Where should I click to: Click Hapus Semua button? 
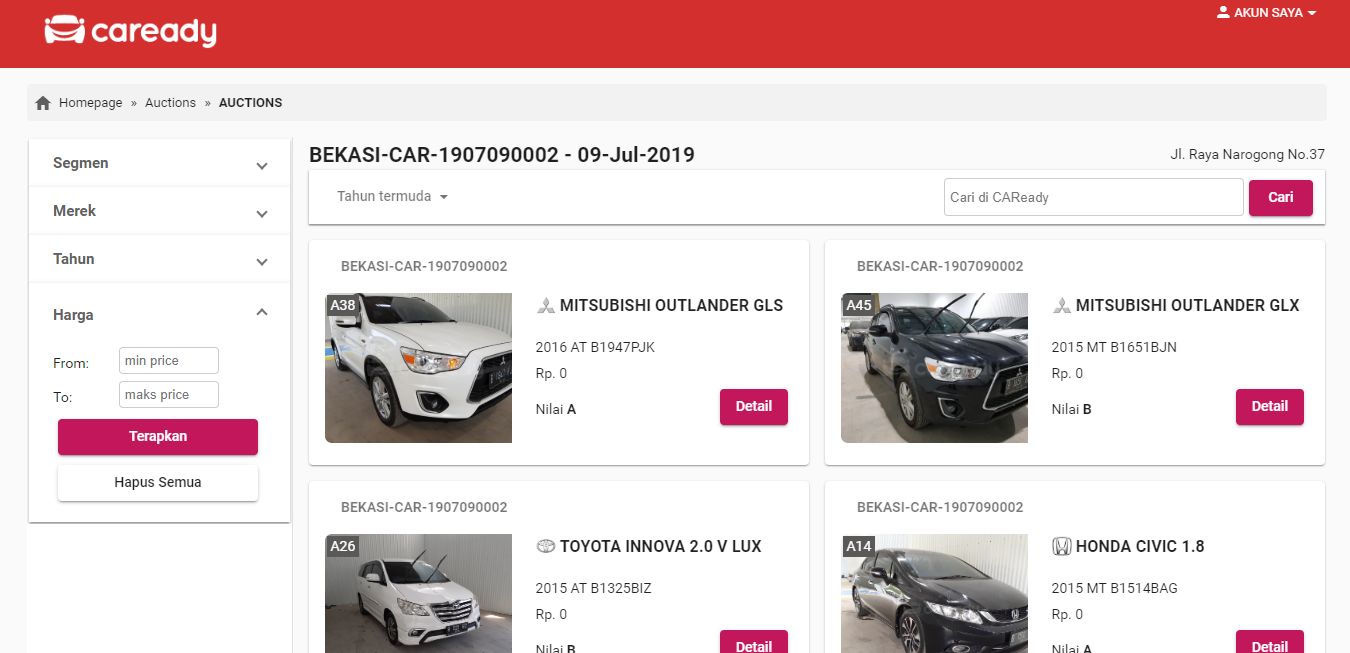point(158,483)
